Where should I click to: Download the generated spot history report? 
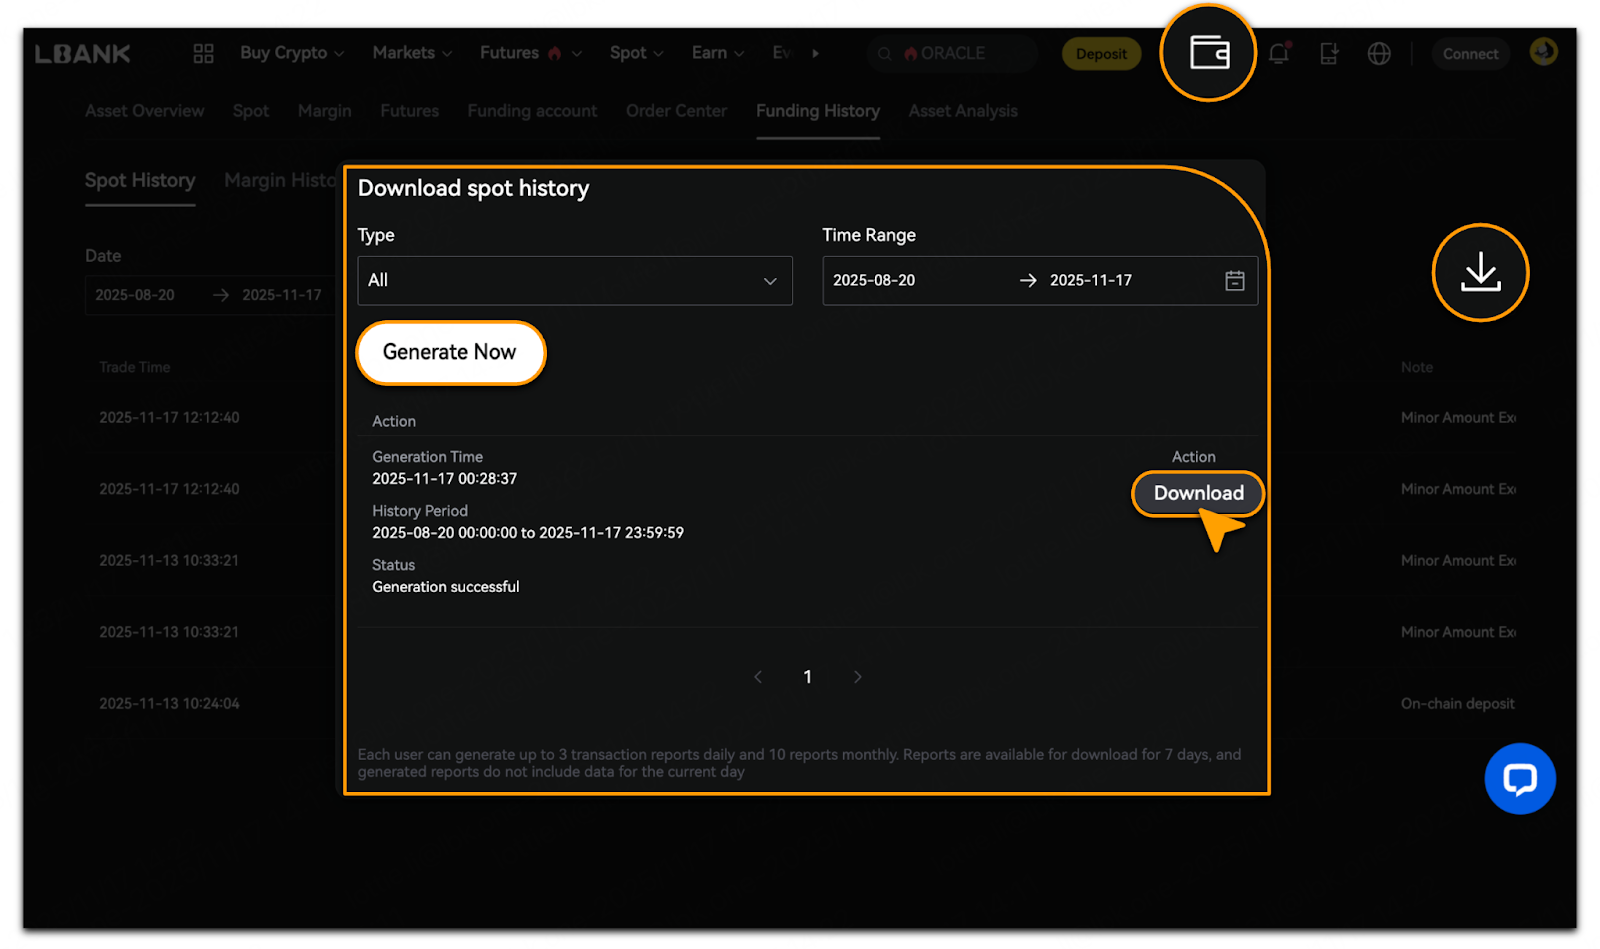pyautogui.click(x=1198, y=493)
